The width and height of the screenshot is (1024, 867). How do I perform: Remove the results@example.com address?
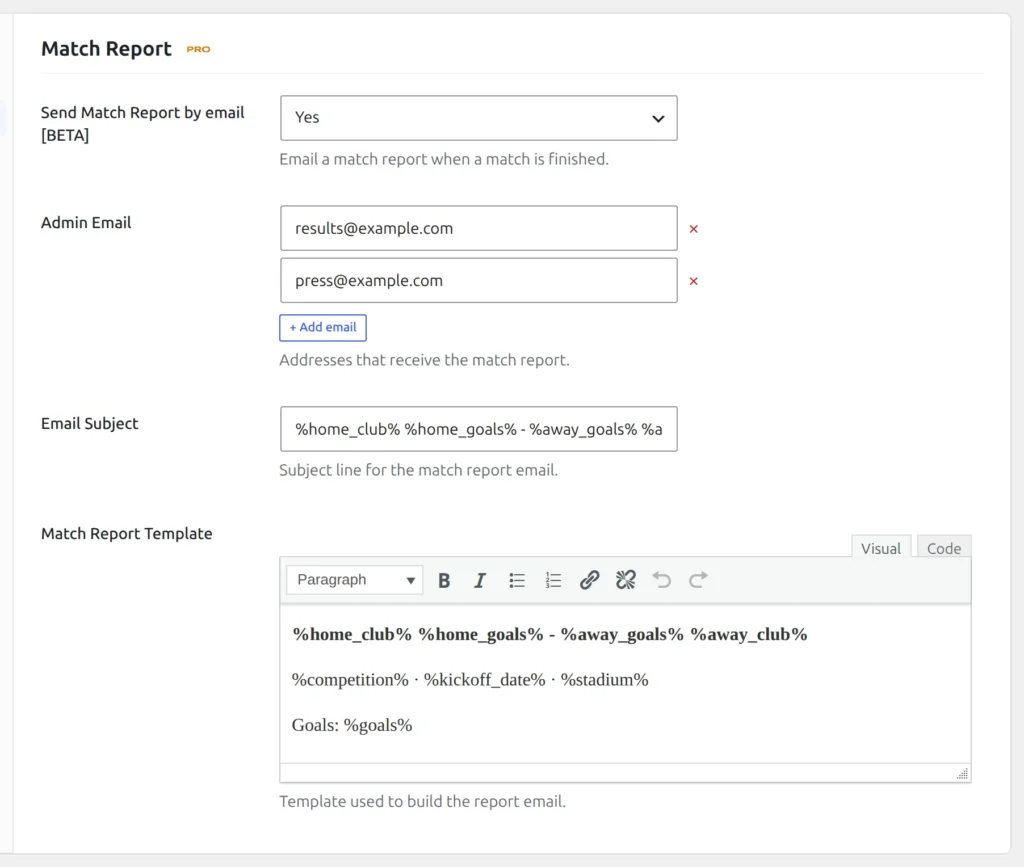(694, 229)
